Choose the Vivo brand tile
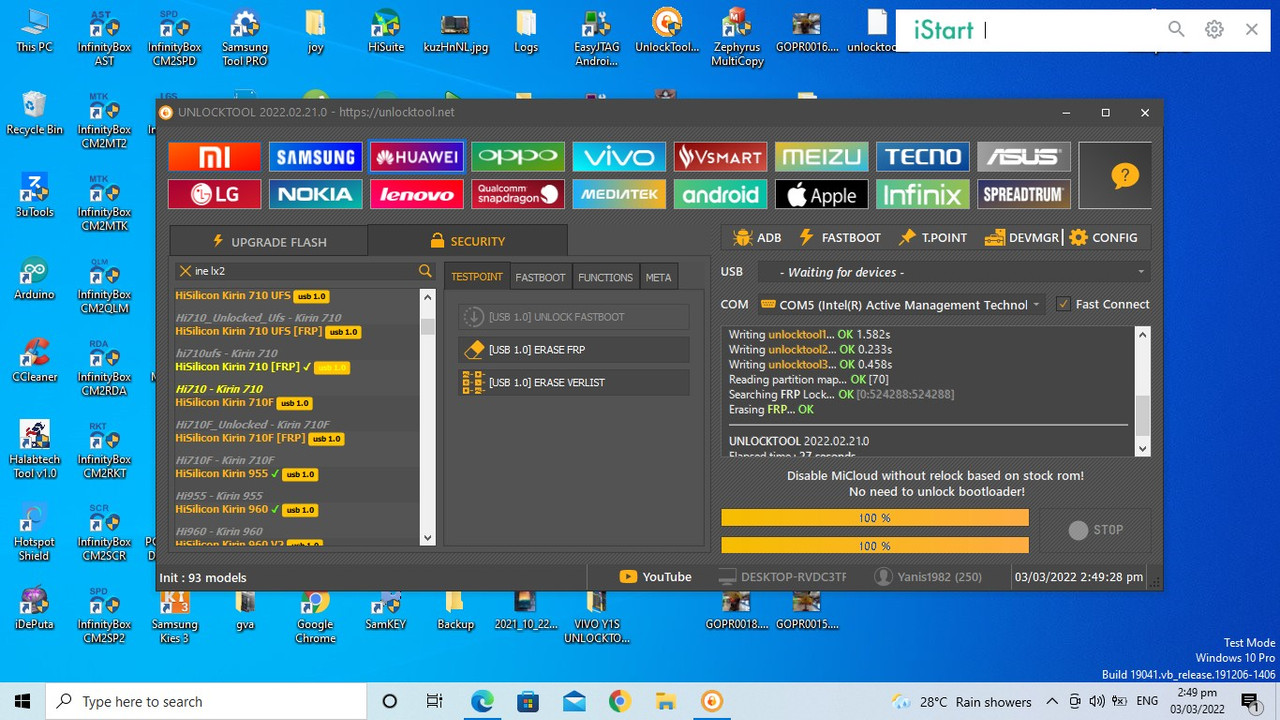 (618, 156)
